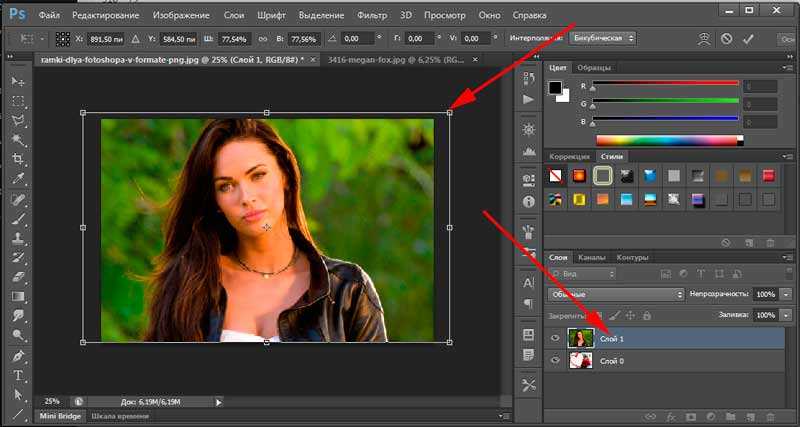The width and height of the screenshot is (800, 427).
Task: Select the Crop tool
Action: [x=18, y=159]
